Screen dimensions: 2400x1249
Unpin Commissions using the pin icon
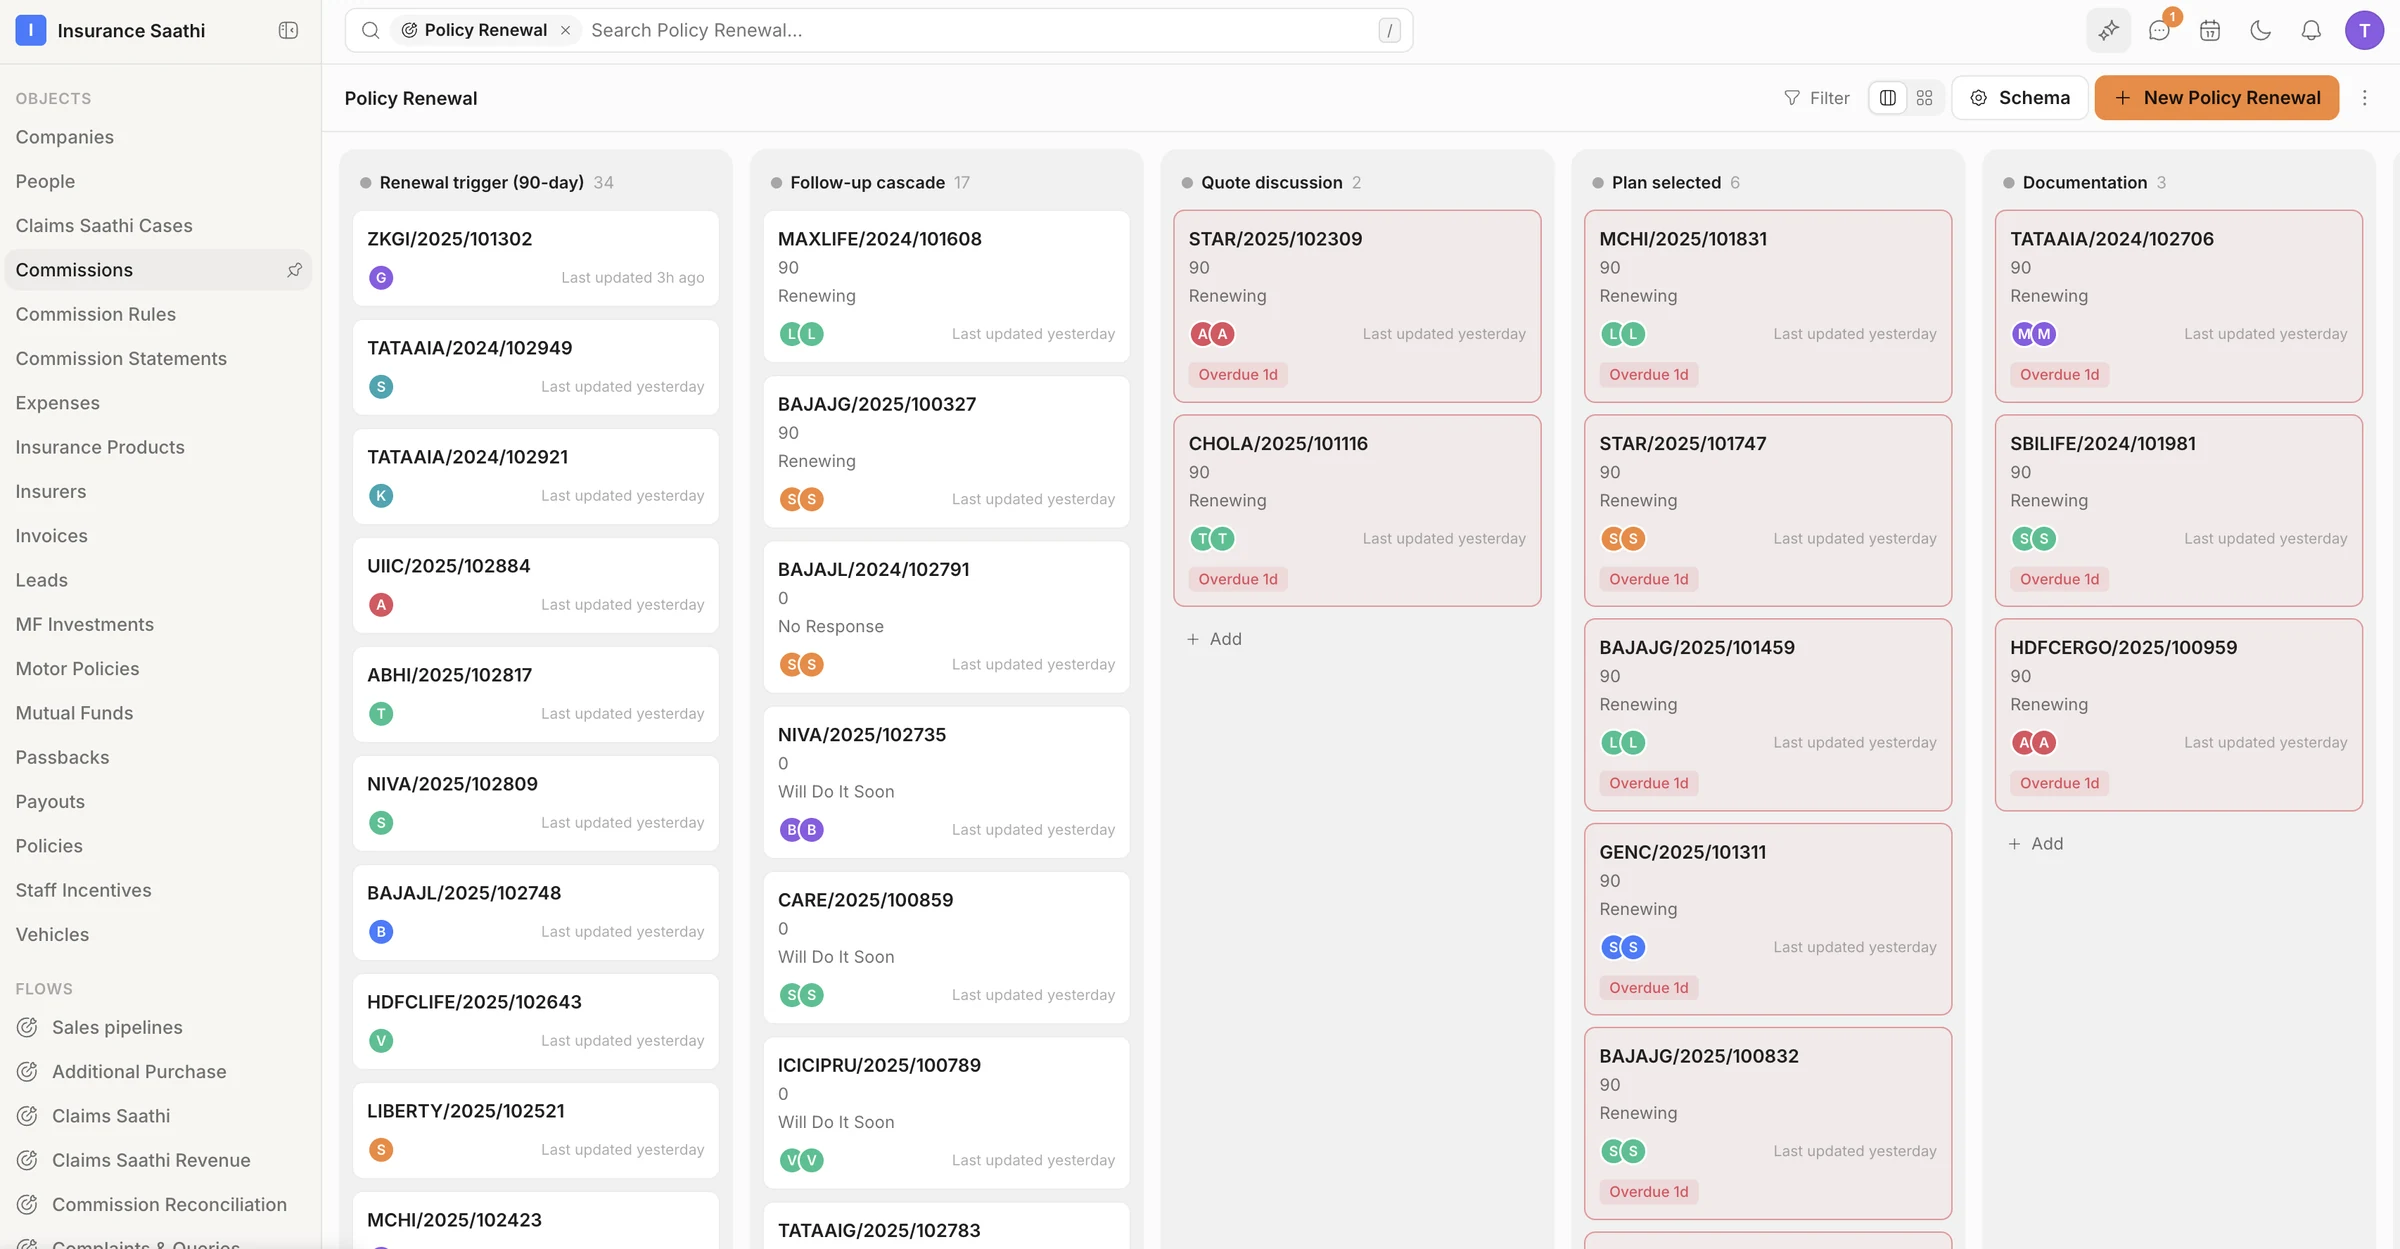coord(294,270)
